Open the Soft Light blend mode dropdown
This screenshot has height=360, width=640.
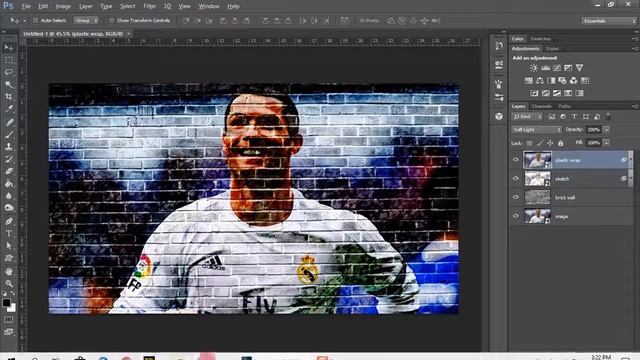(x=537, y=130)
